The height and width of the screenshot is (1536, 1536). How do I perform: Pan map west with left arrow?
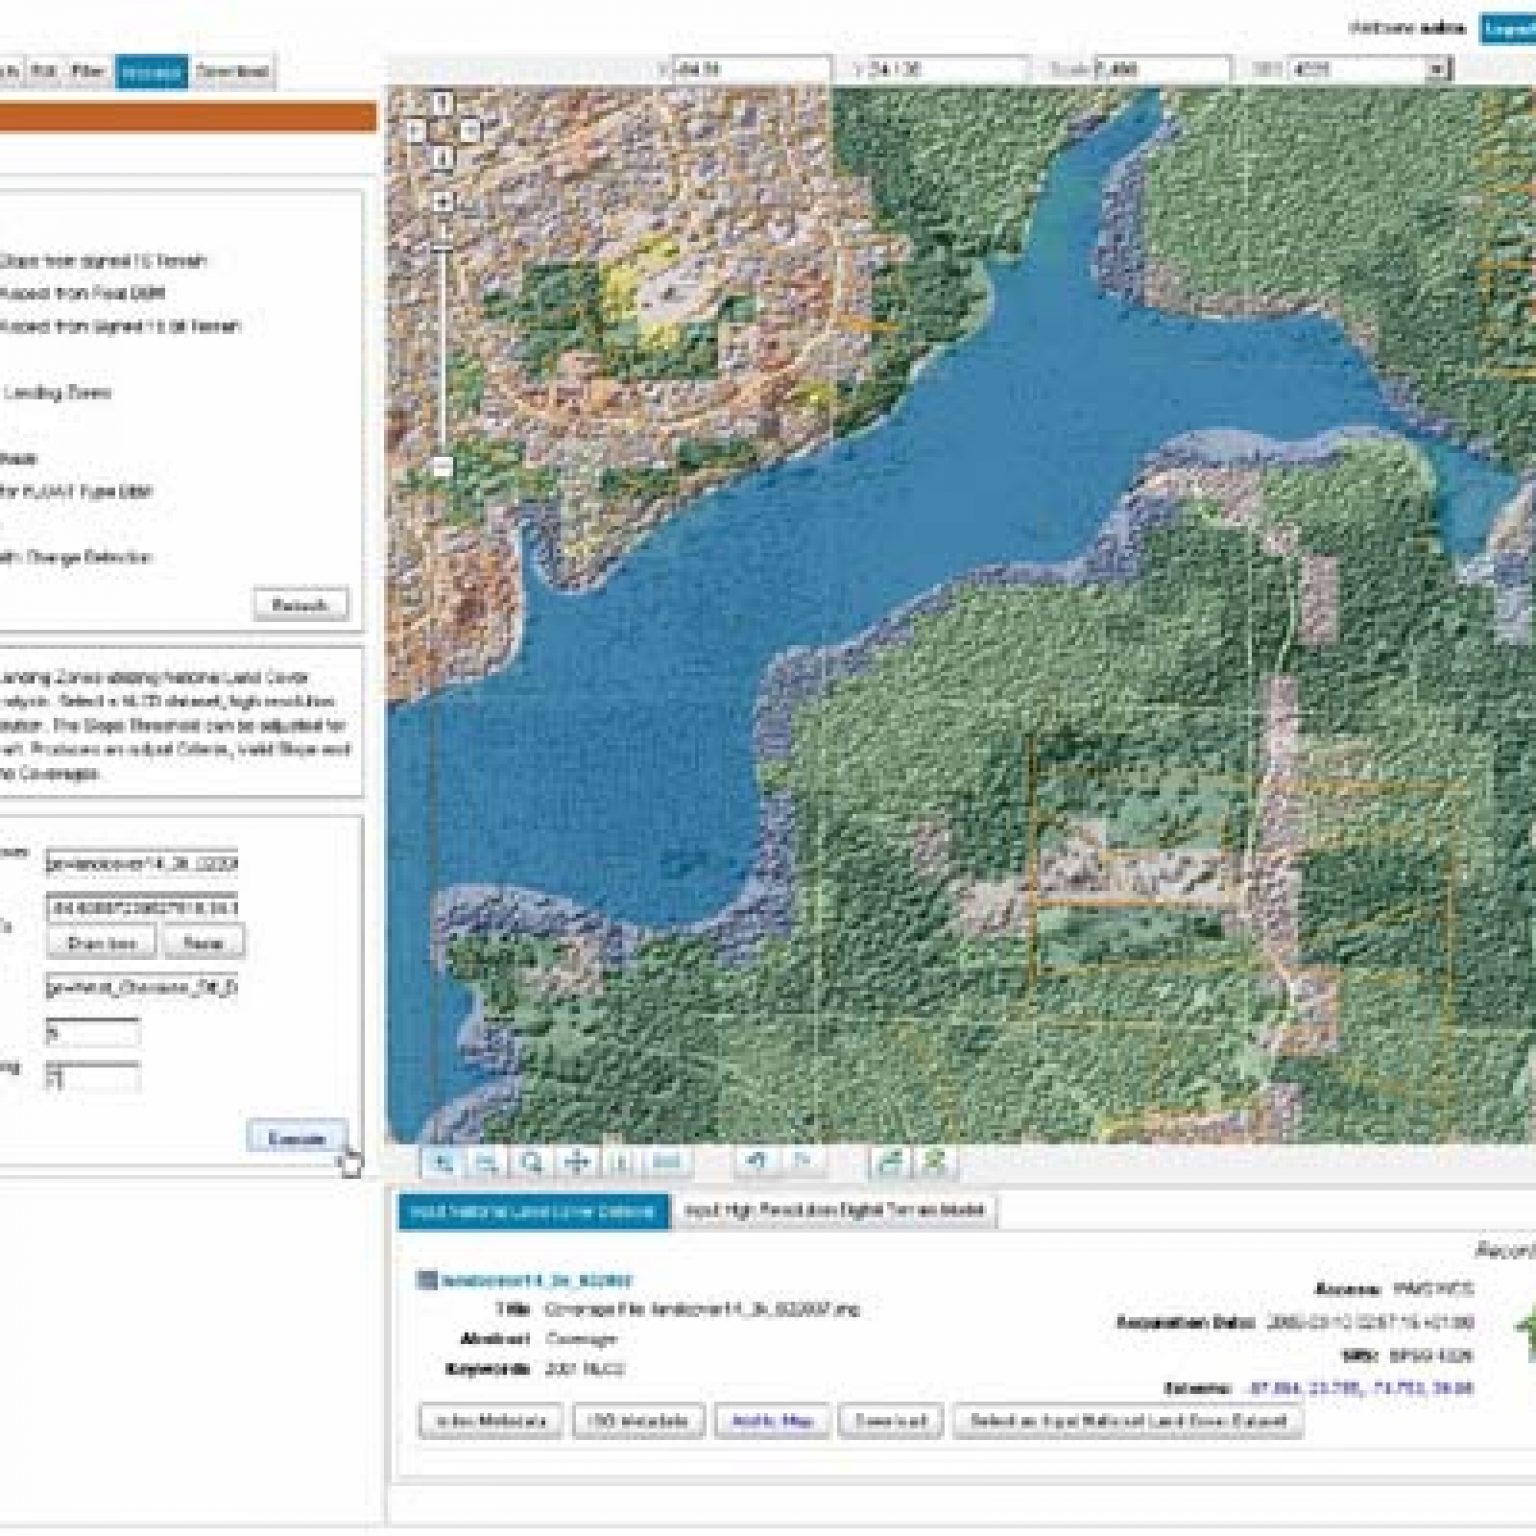[x=416, y=129]
